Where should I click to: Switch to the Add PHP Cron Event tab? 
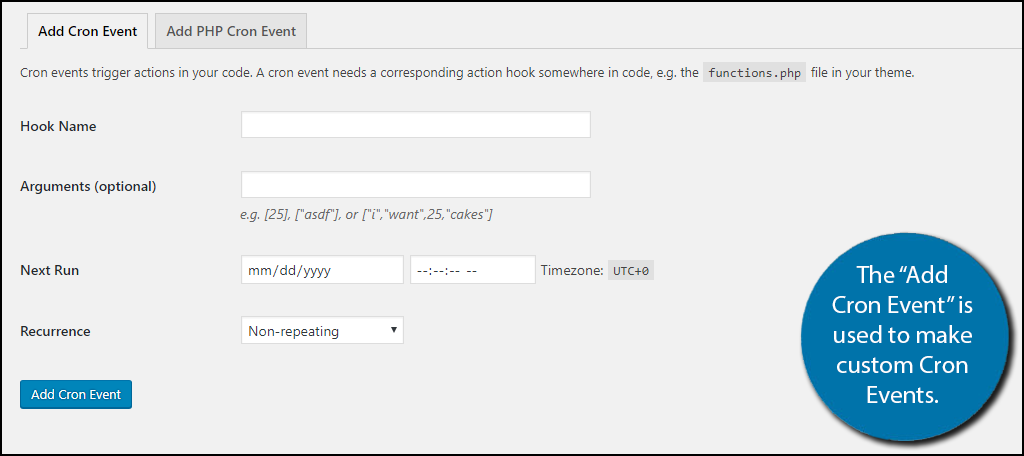(231, 31)
